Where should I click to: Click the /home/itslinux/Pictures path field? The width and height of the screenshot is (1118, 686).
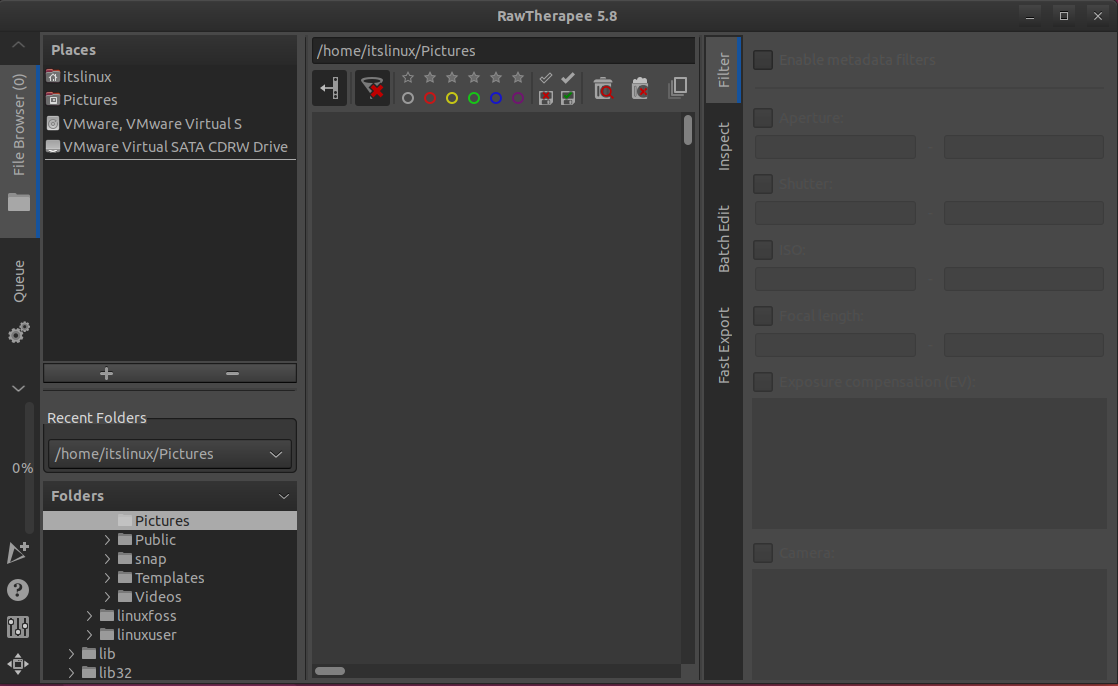click(503, 51)
